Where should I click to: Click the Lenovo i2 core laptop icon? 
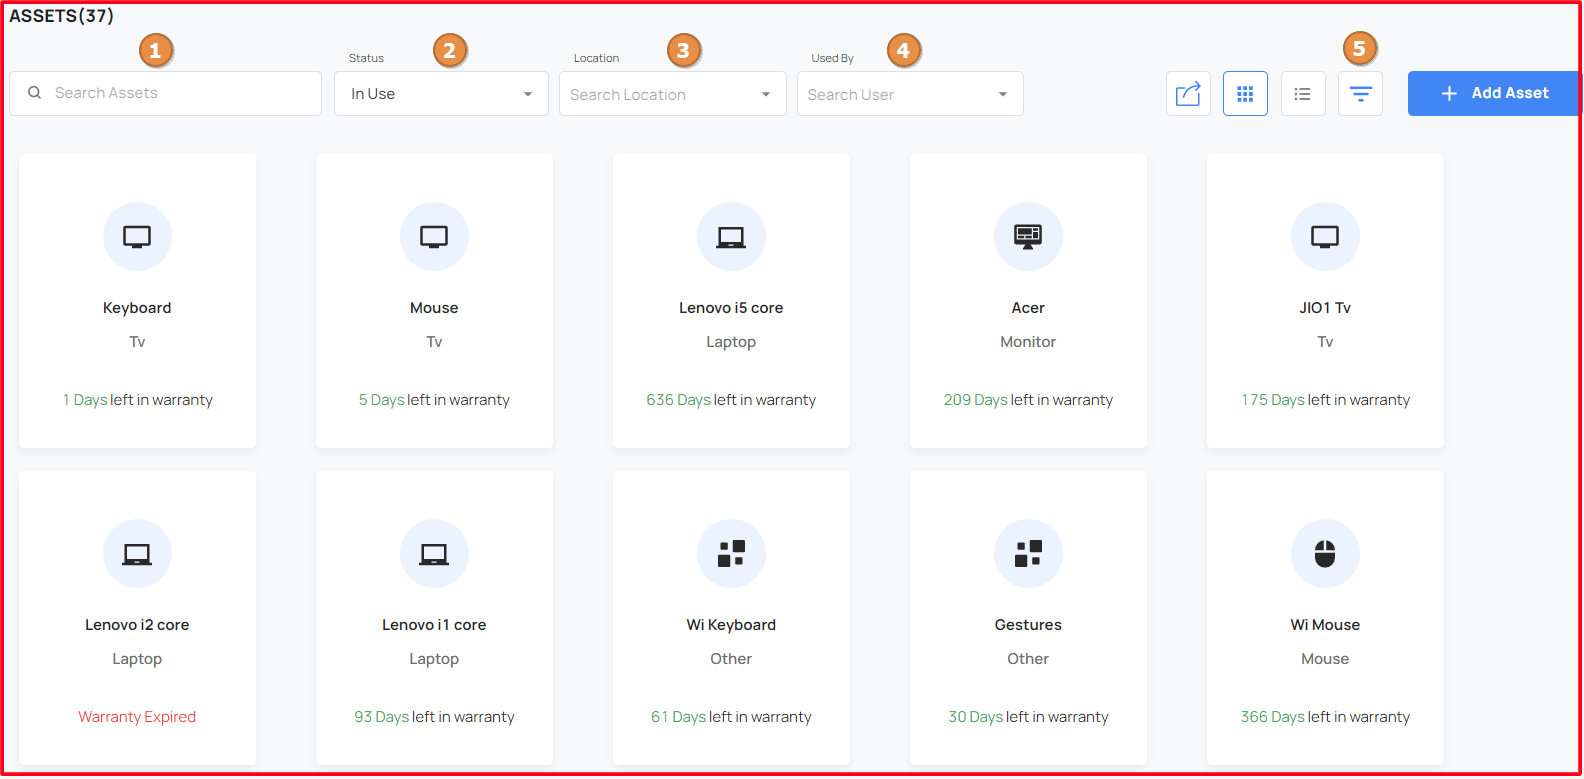137,554
